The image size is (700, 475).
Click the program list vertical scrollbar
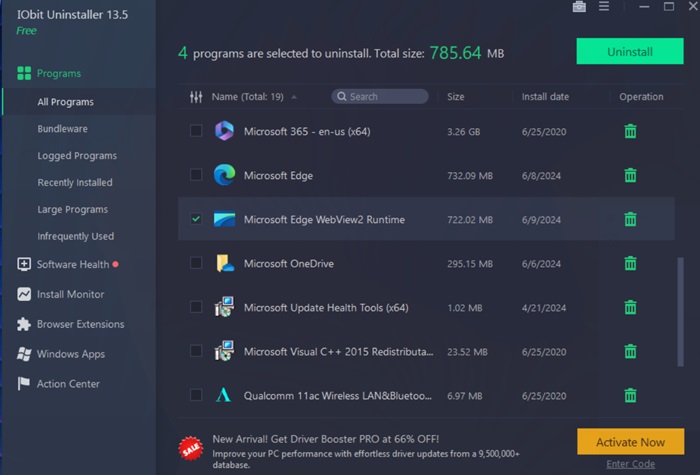coord(680,312)
